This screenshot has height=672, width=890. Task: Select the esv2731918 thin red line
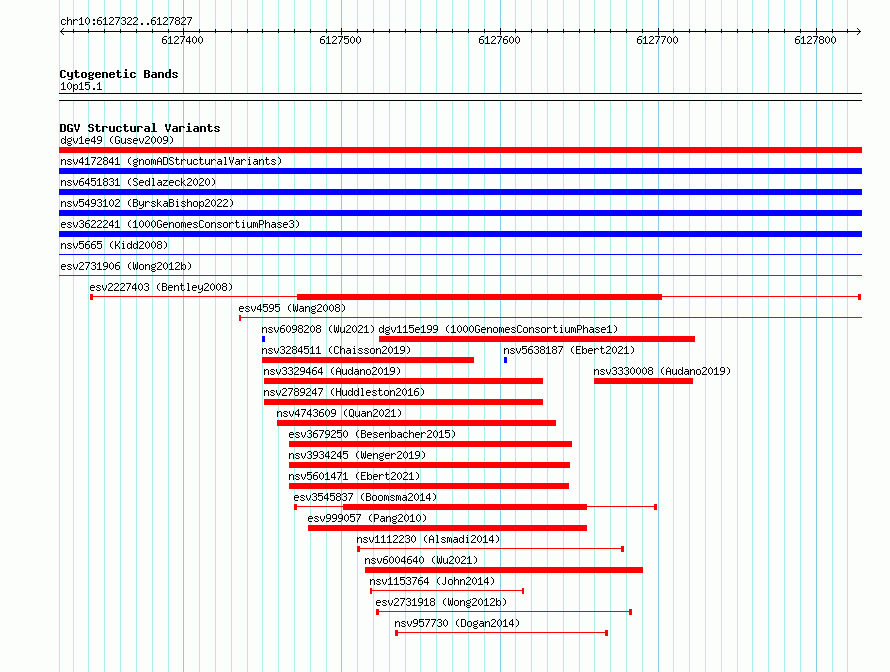coord(504,612)
